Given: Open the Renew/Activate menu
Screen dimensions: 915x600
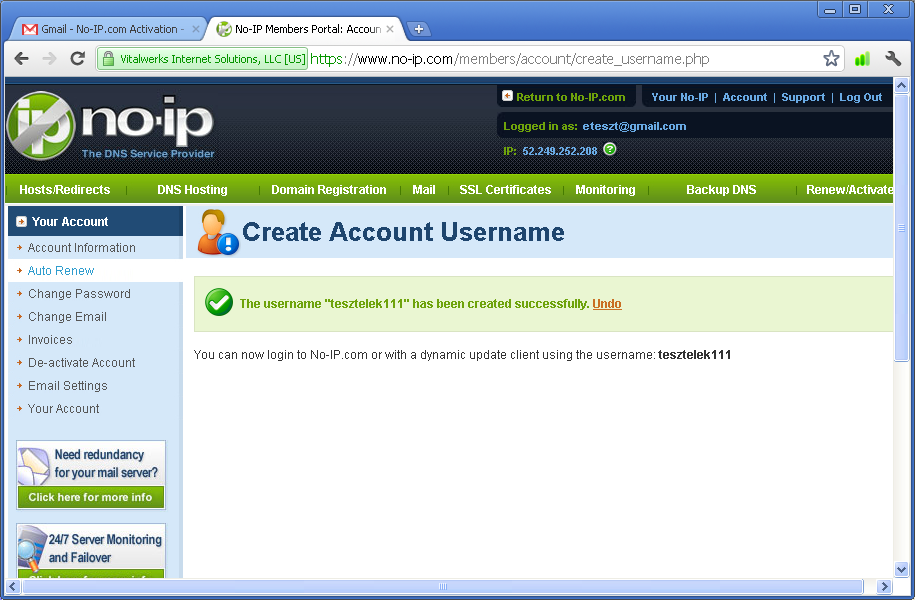Looking at the screenshot, I should [x=849, y=190].
